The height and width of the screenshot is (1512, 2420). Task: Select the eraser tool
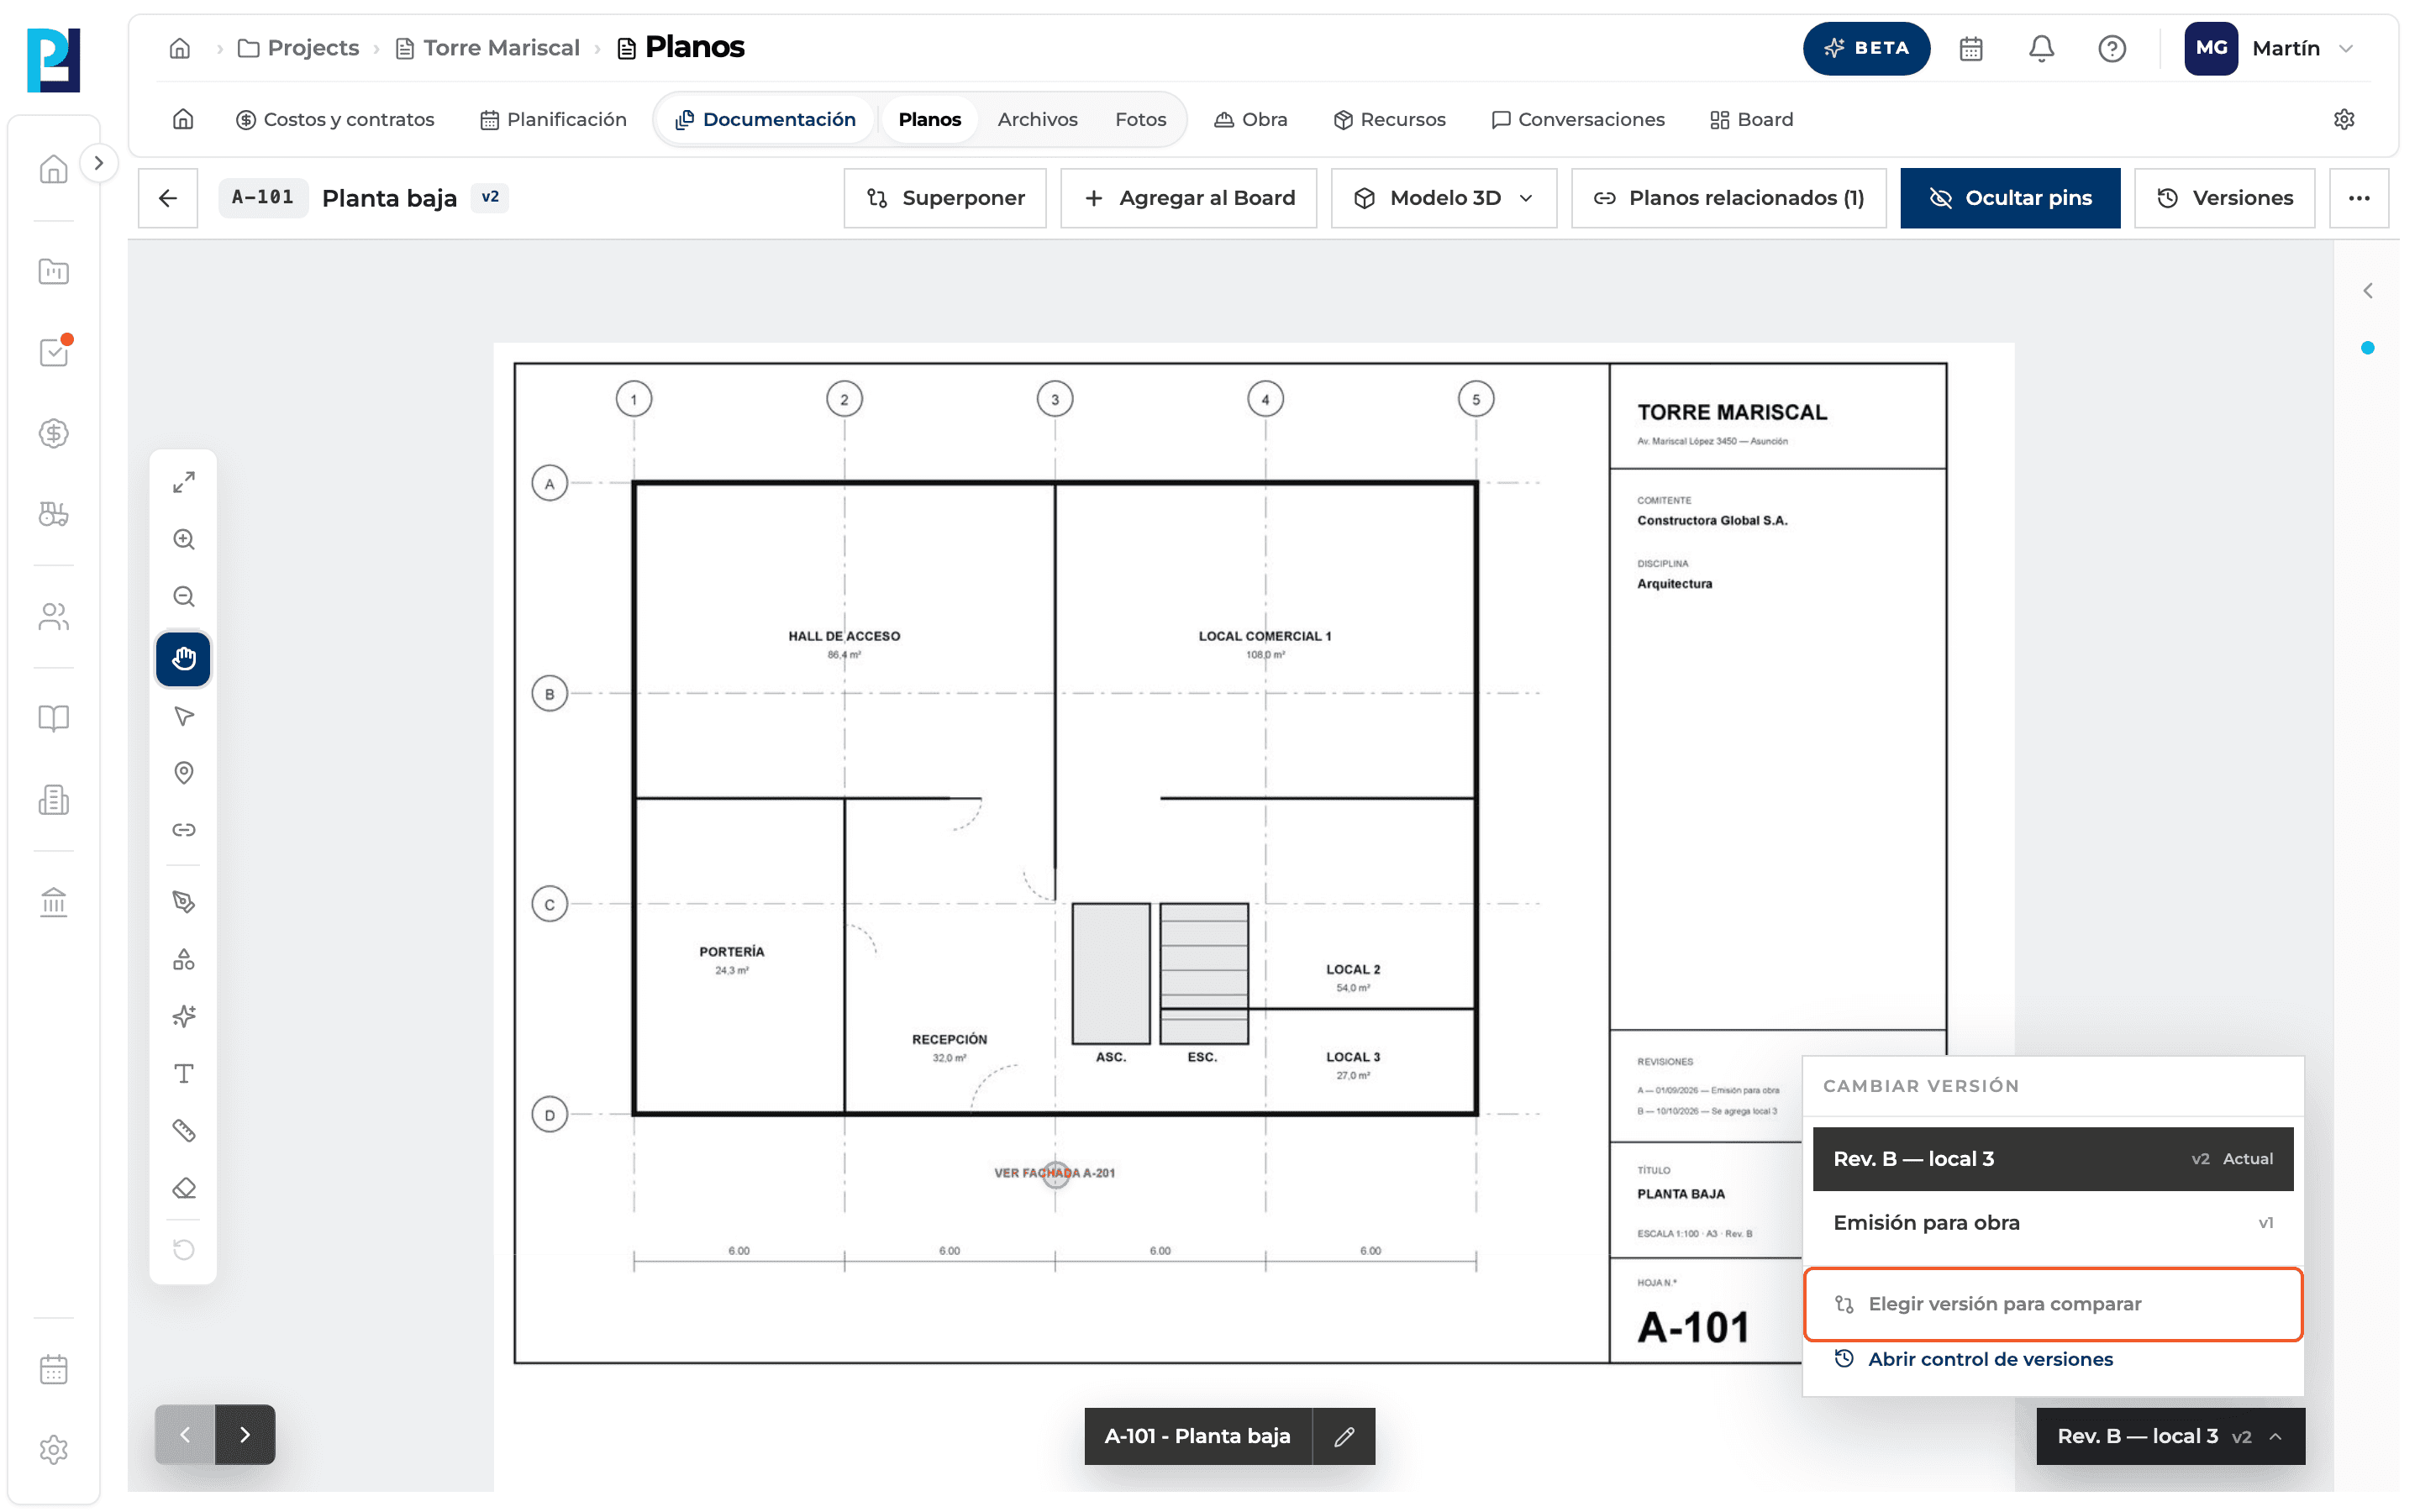(183, 1188)
